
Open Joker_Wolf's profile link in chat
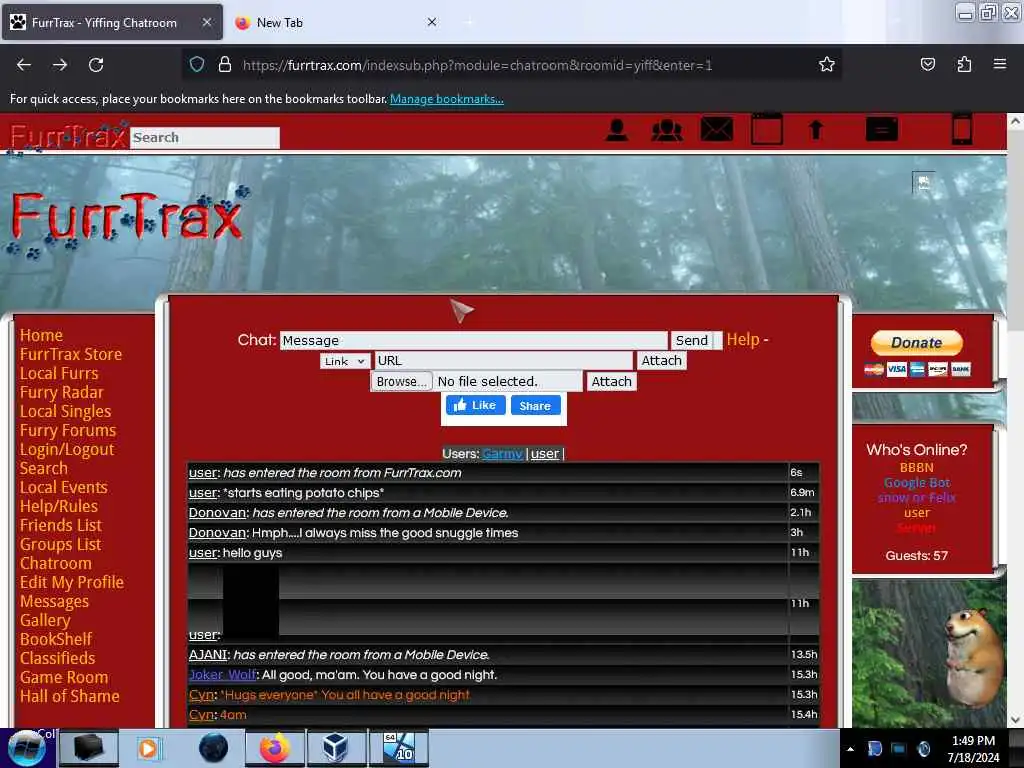pyautogui.click(x=223, y=675)
